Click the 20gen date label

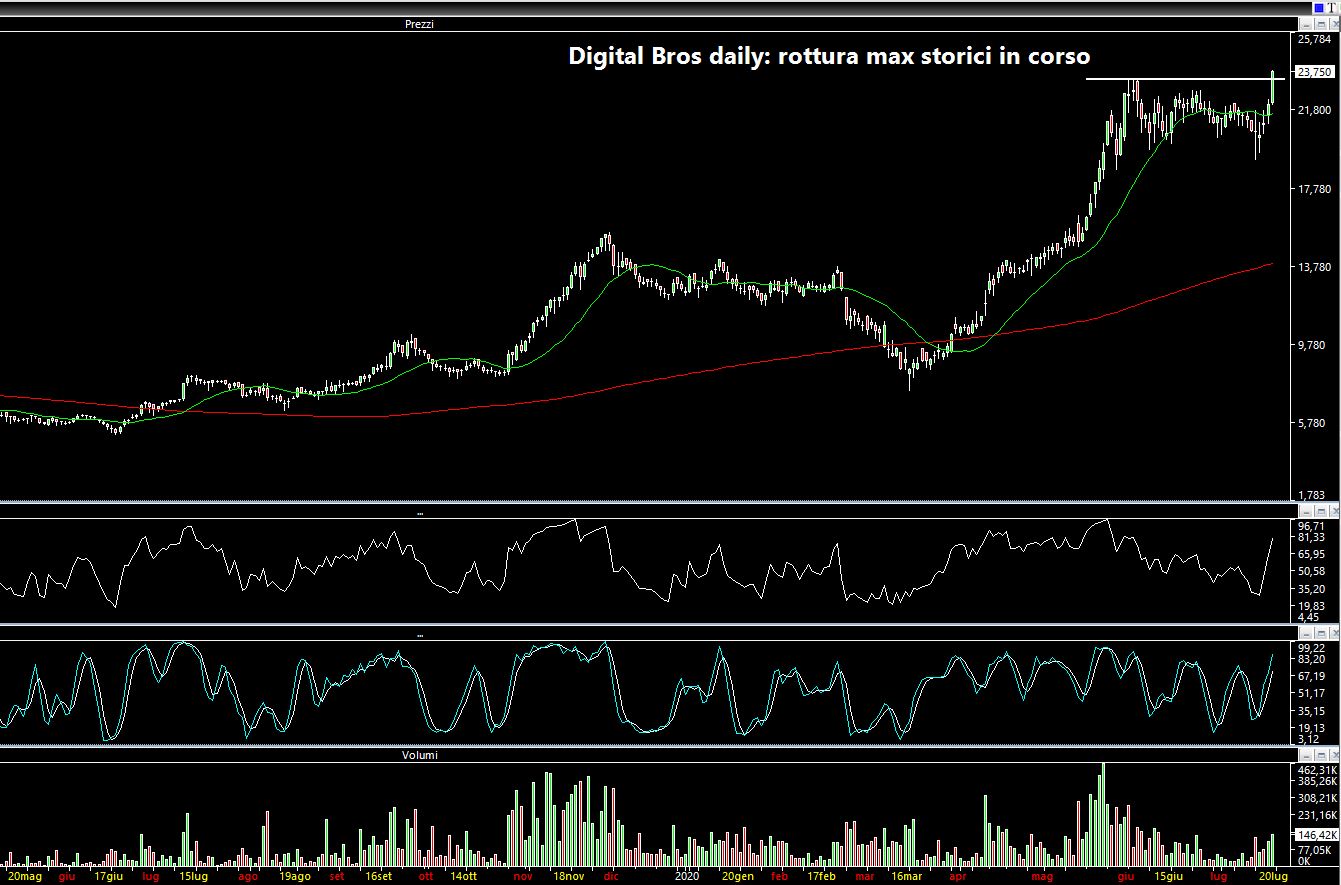tap(737, 876)
